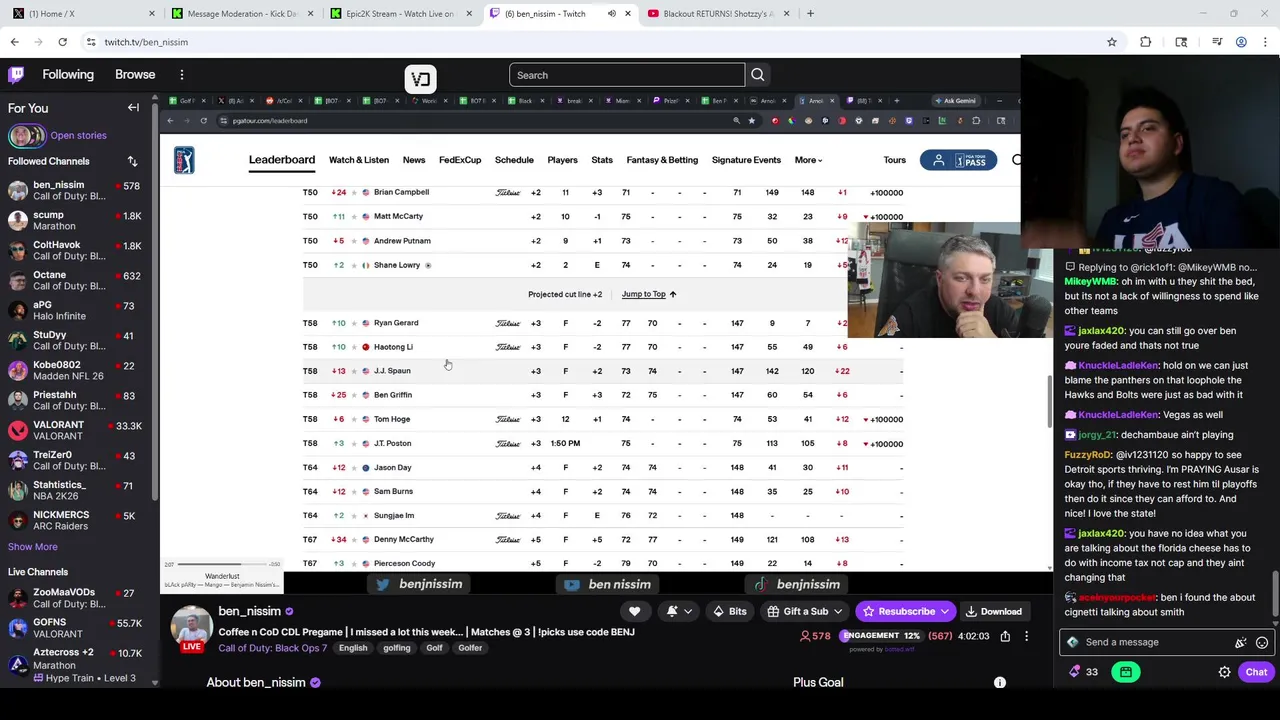Click Plus Goal info icon

click(x=999, y=682)
